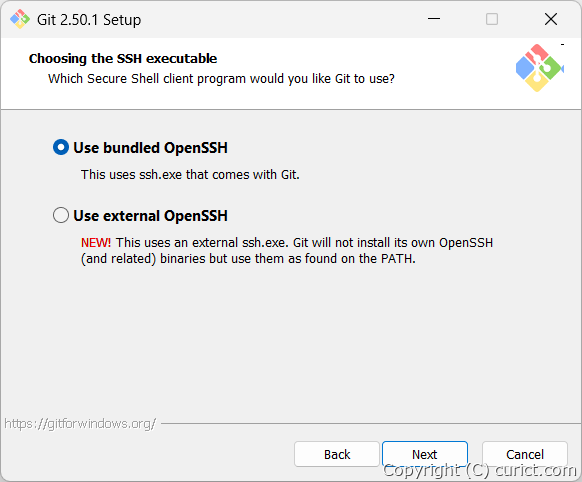Click the "Choosing the SSH executable" heading
Screen dimensions: 582x482
click(x=123, y=59)
